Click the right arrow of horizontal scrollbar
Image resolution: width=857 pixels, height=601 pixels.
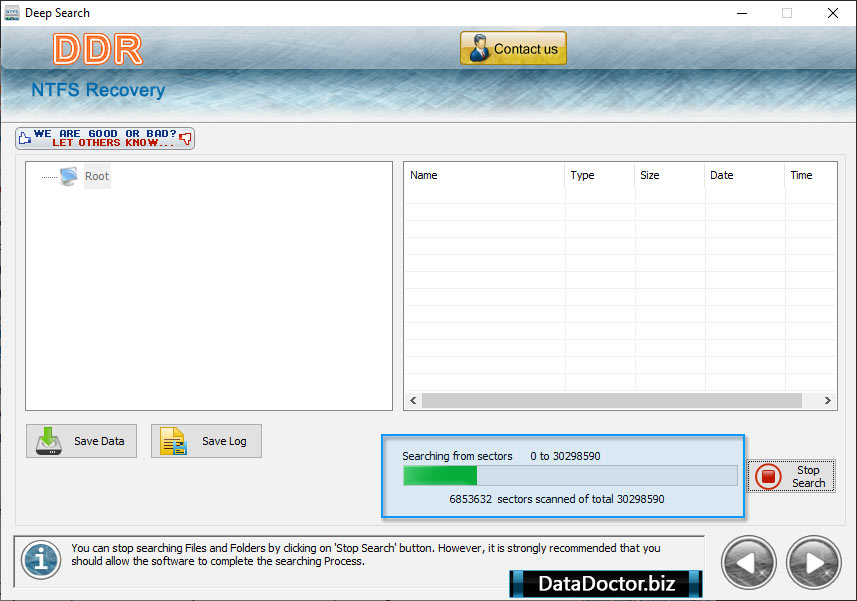point(827,400)
